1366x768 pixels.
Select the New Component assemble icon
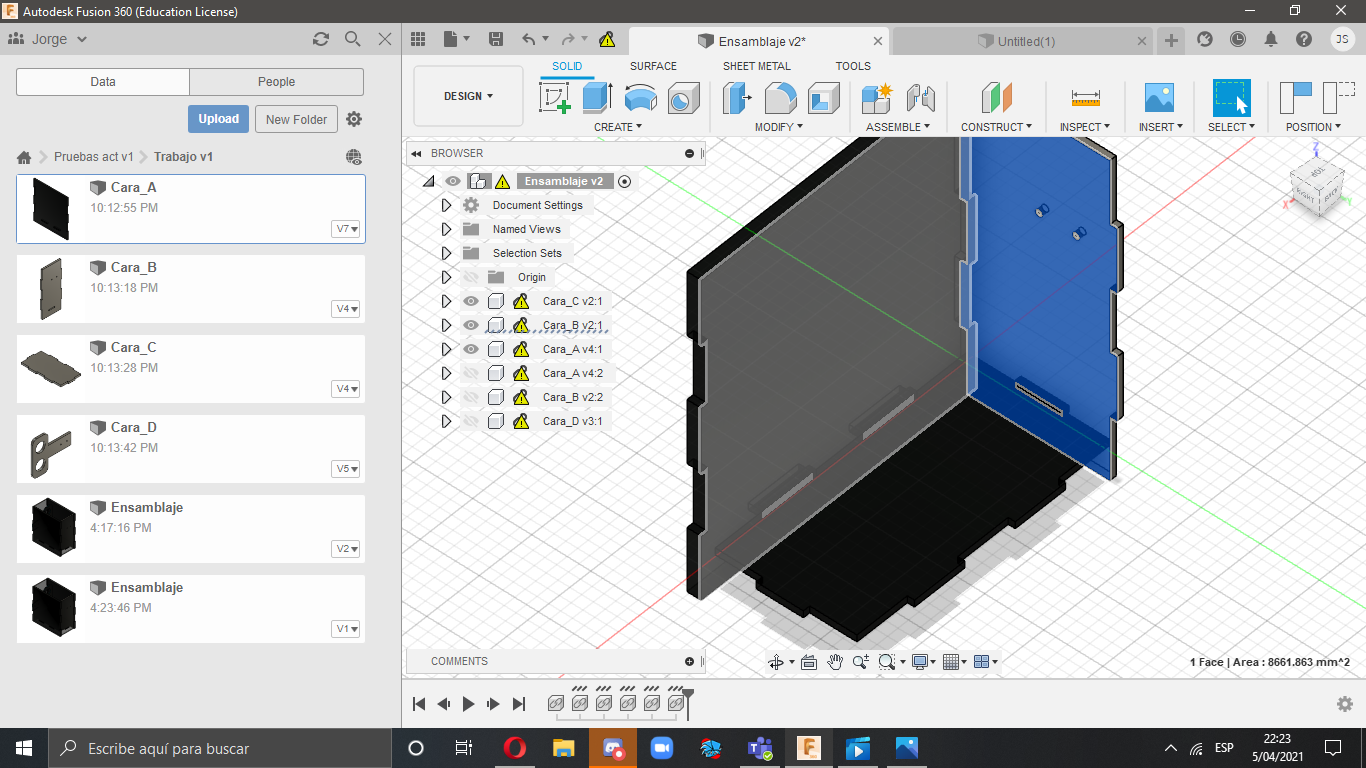point(876,98)
